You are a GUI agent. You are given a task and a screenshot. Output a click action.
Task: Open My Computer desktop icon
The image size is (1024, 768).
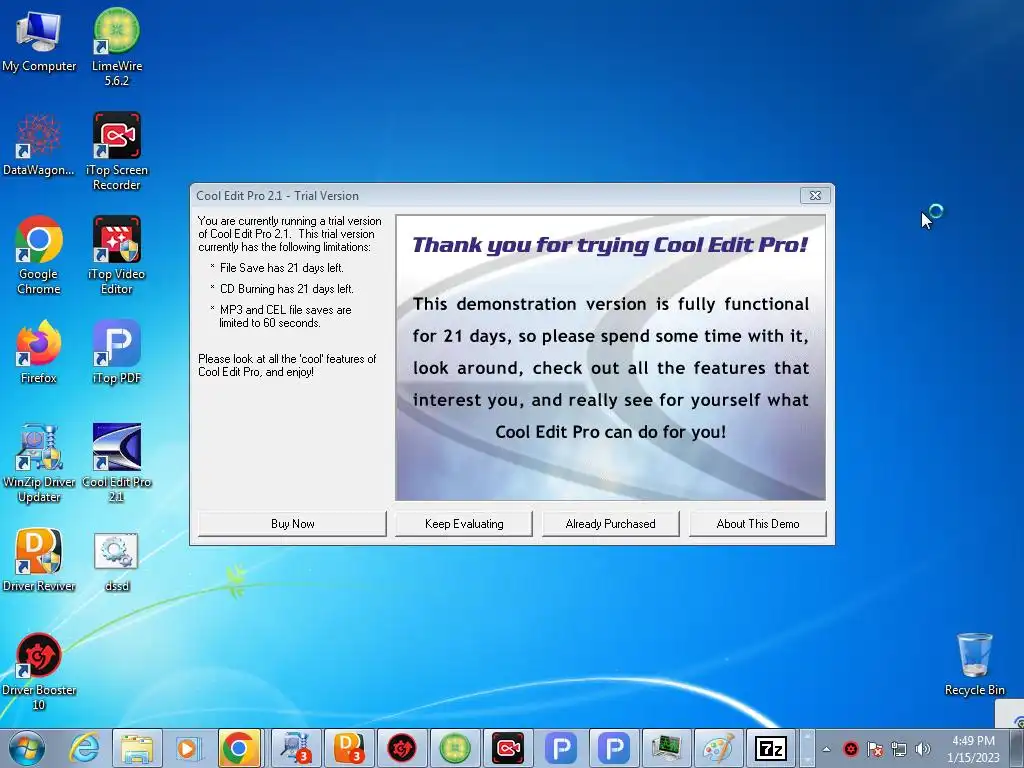coord(39,40)
